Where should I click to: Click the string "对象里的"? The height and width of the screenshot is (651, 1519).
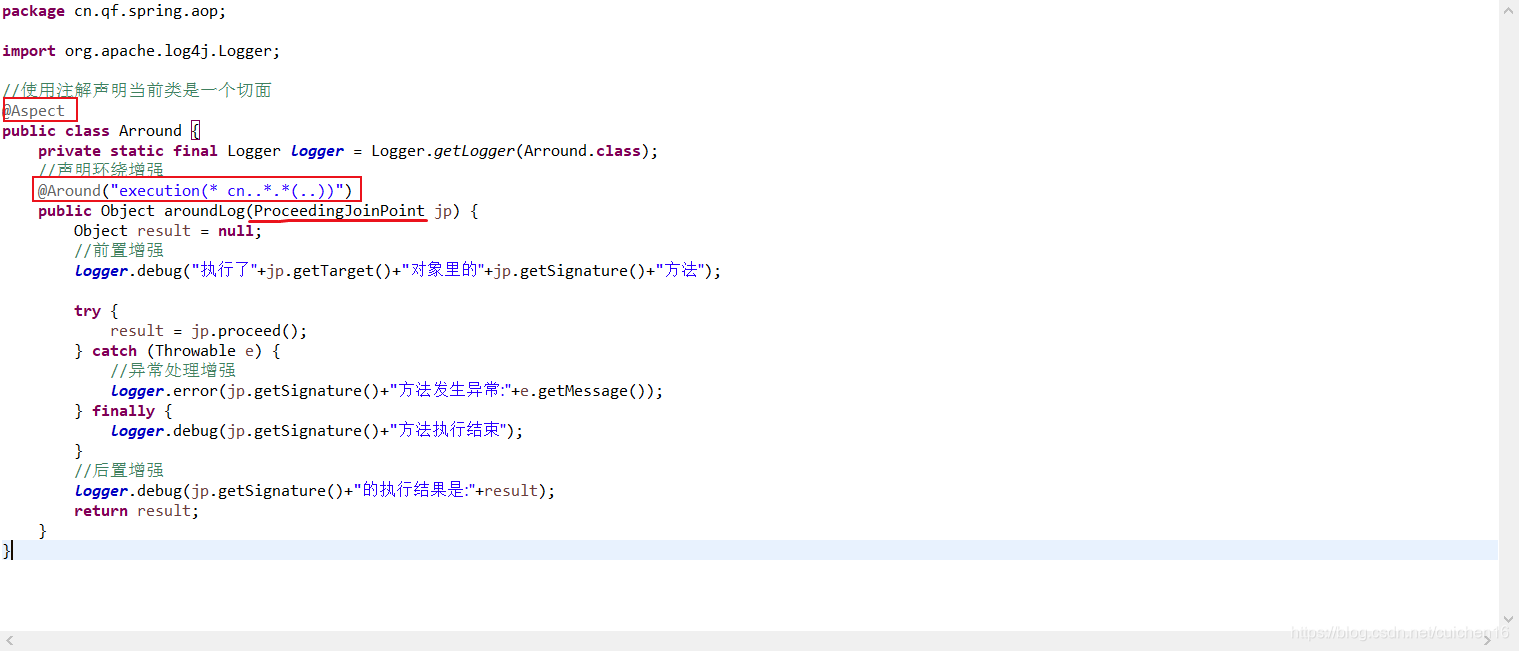(x=442, y=271)
